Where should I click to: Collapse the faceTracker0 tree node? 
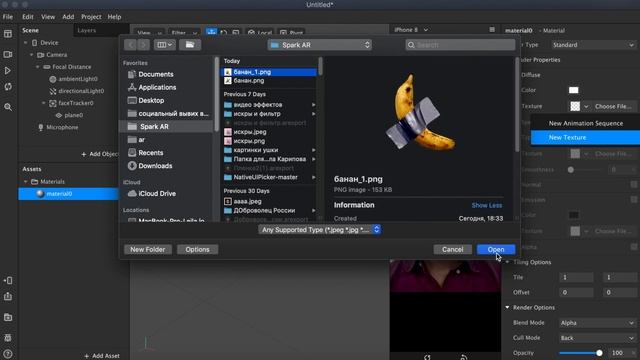(44, 103)
